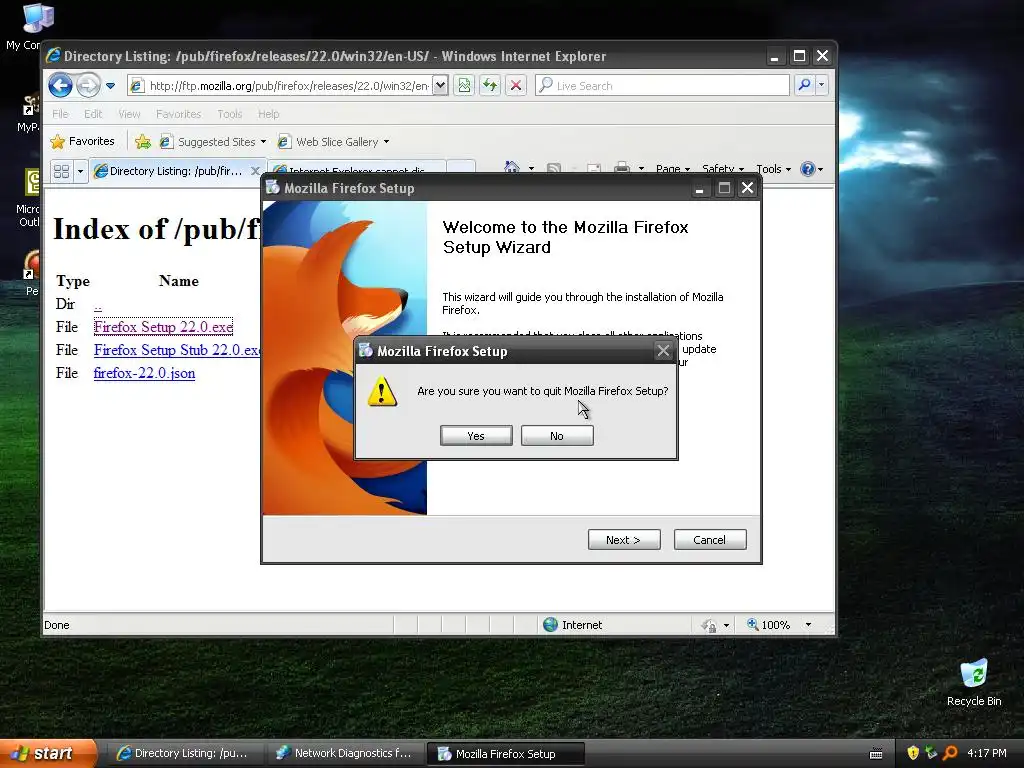Open the Tools dropdown in command bar
1024x768 pixels.
773,168
